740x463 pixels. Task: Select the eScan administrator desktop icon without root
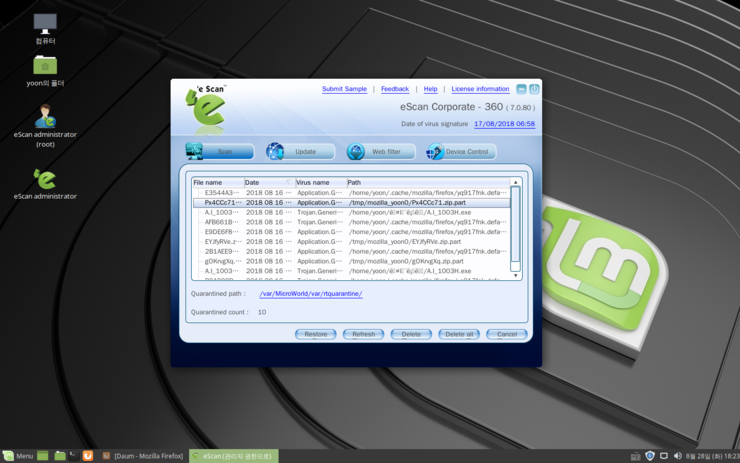coord(45,185)
